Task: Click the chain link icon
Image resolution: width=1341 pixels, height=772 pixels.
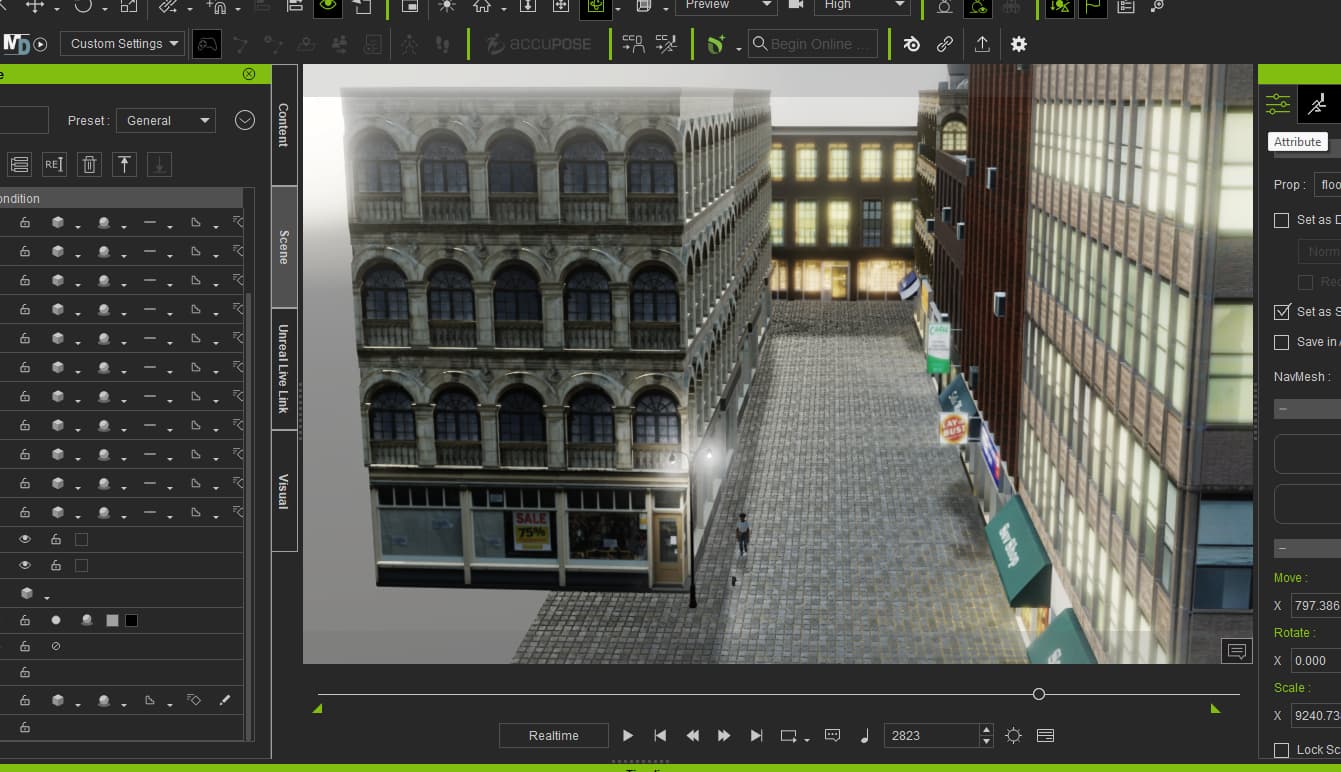Action: point(945,44)
